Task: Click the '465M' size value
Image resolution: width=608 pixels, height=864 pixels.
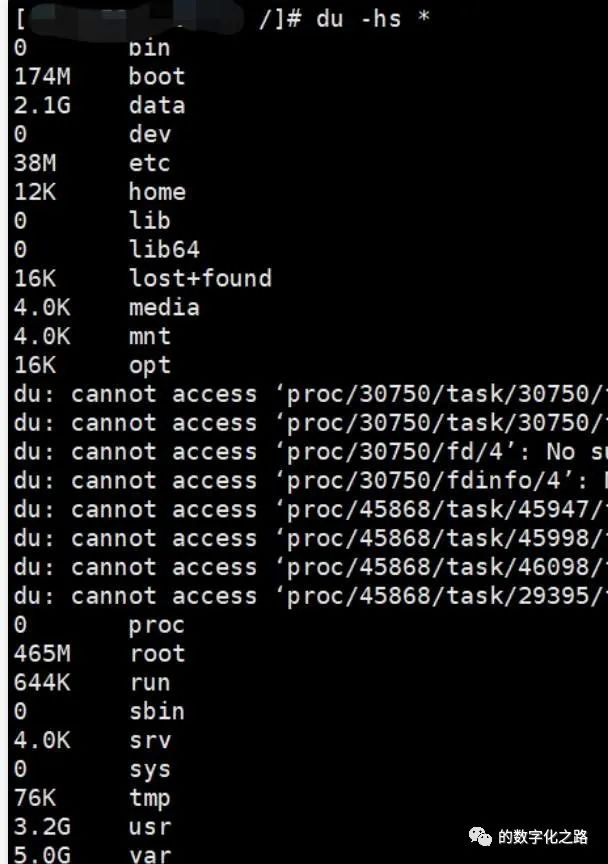Action: point(42,654)
